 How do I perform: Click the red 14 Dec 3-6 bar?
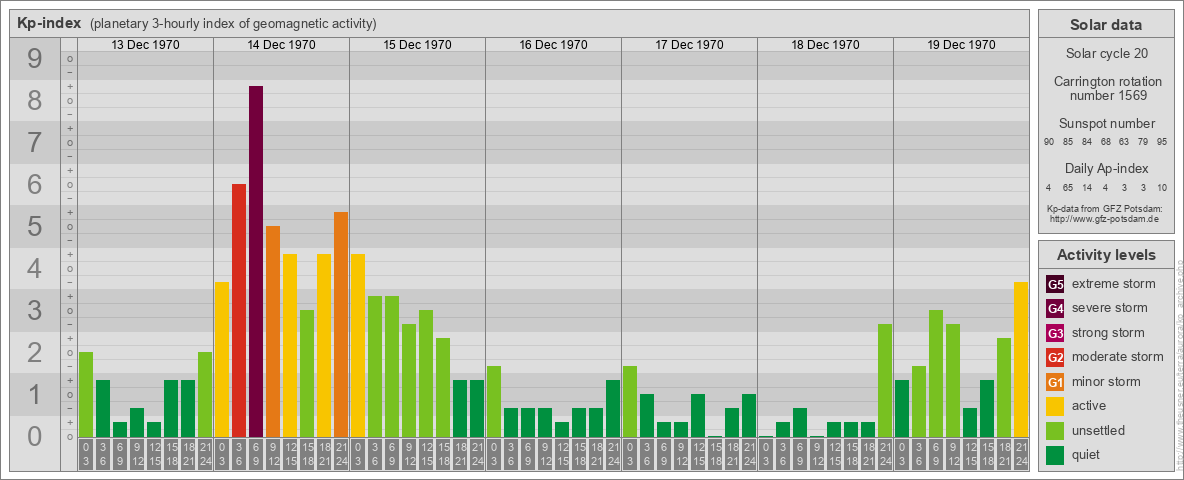(239, 310)
